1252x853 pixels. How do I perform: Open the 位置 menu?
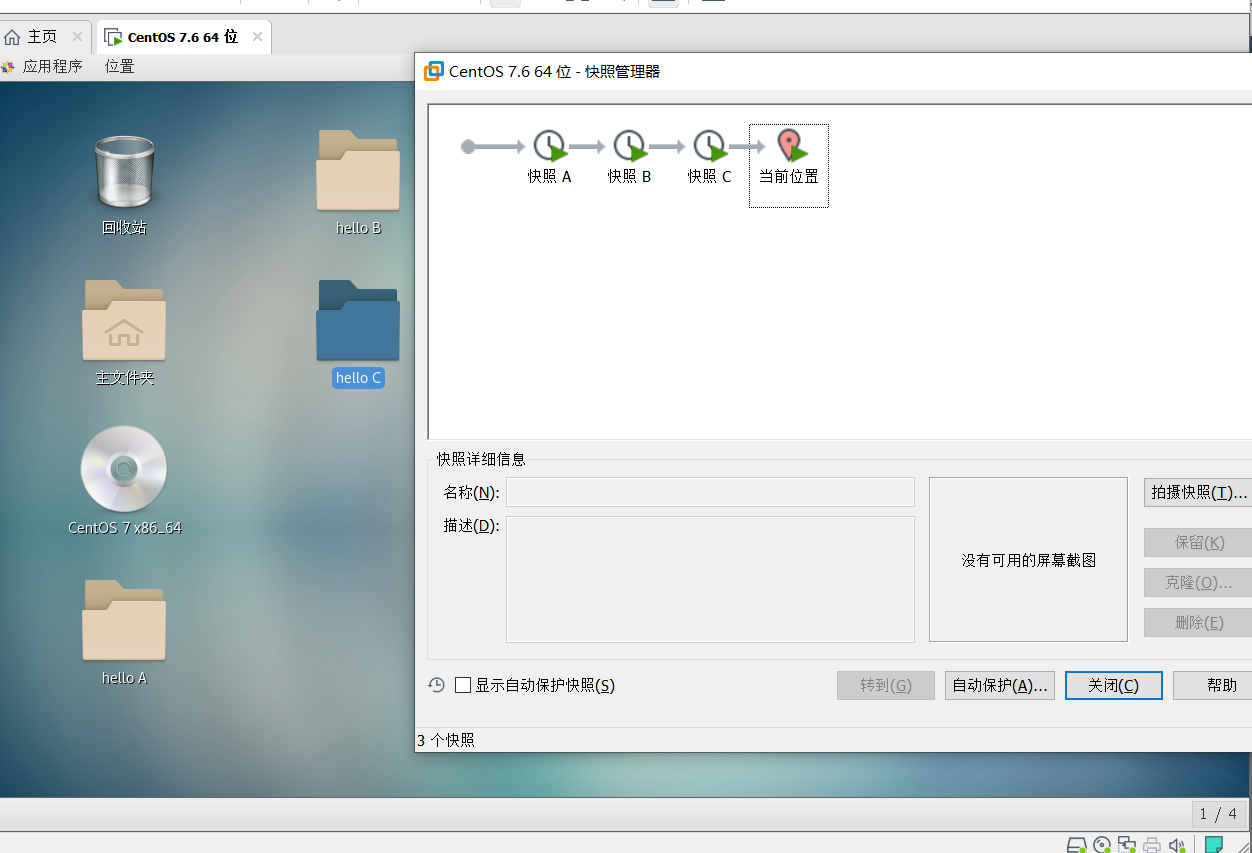click(119, 67)
